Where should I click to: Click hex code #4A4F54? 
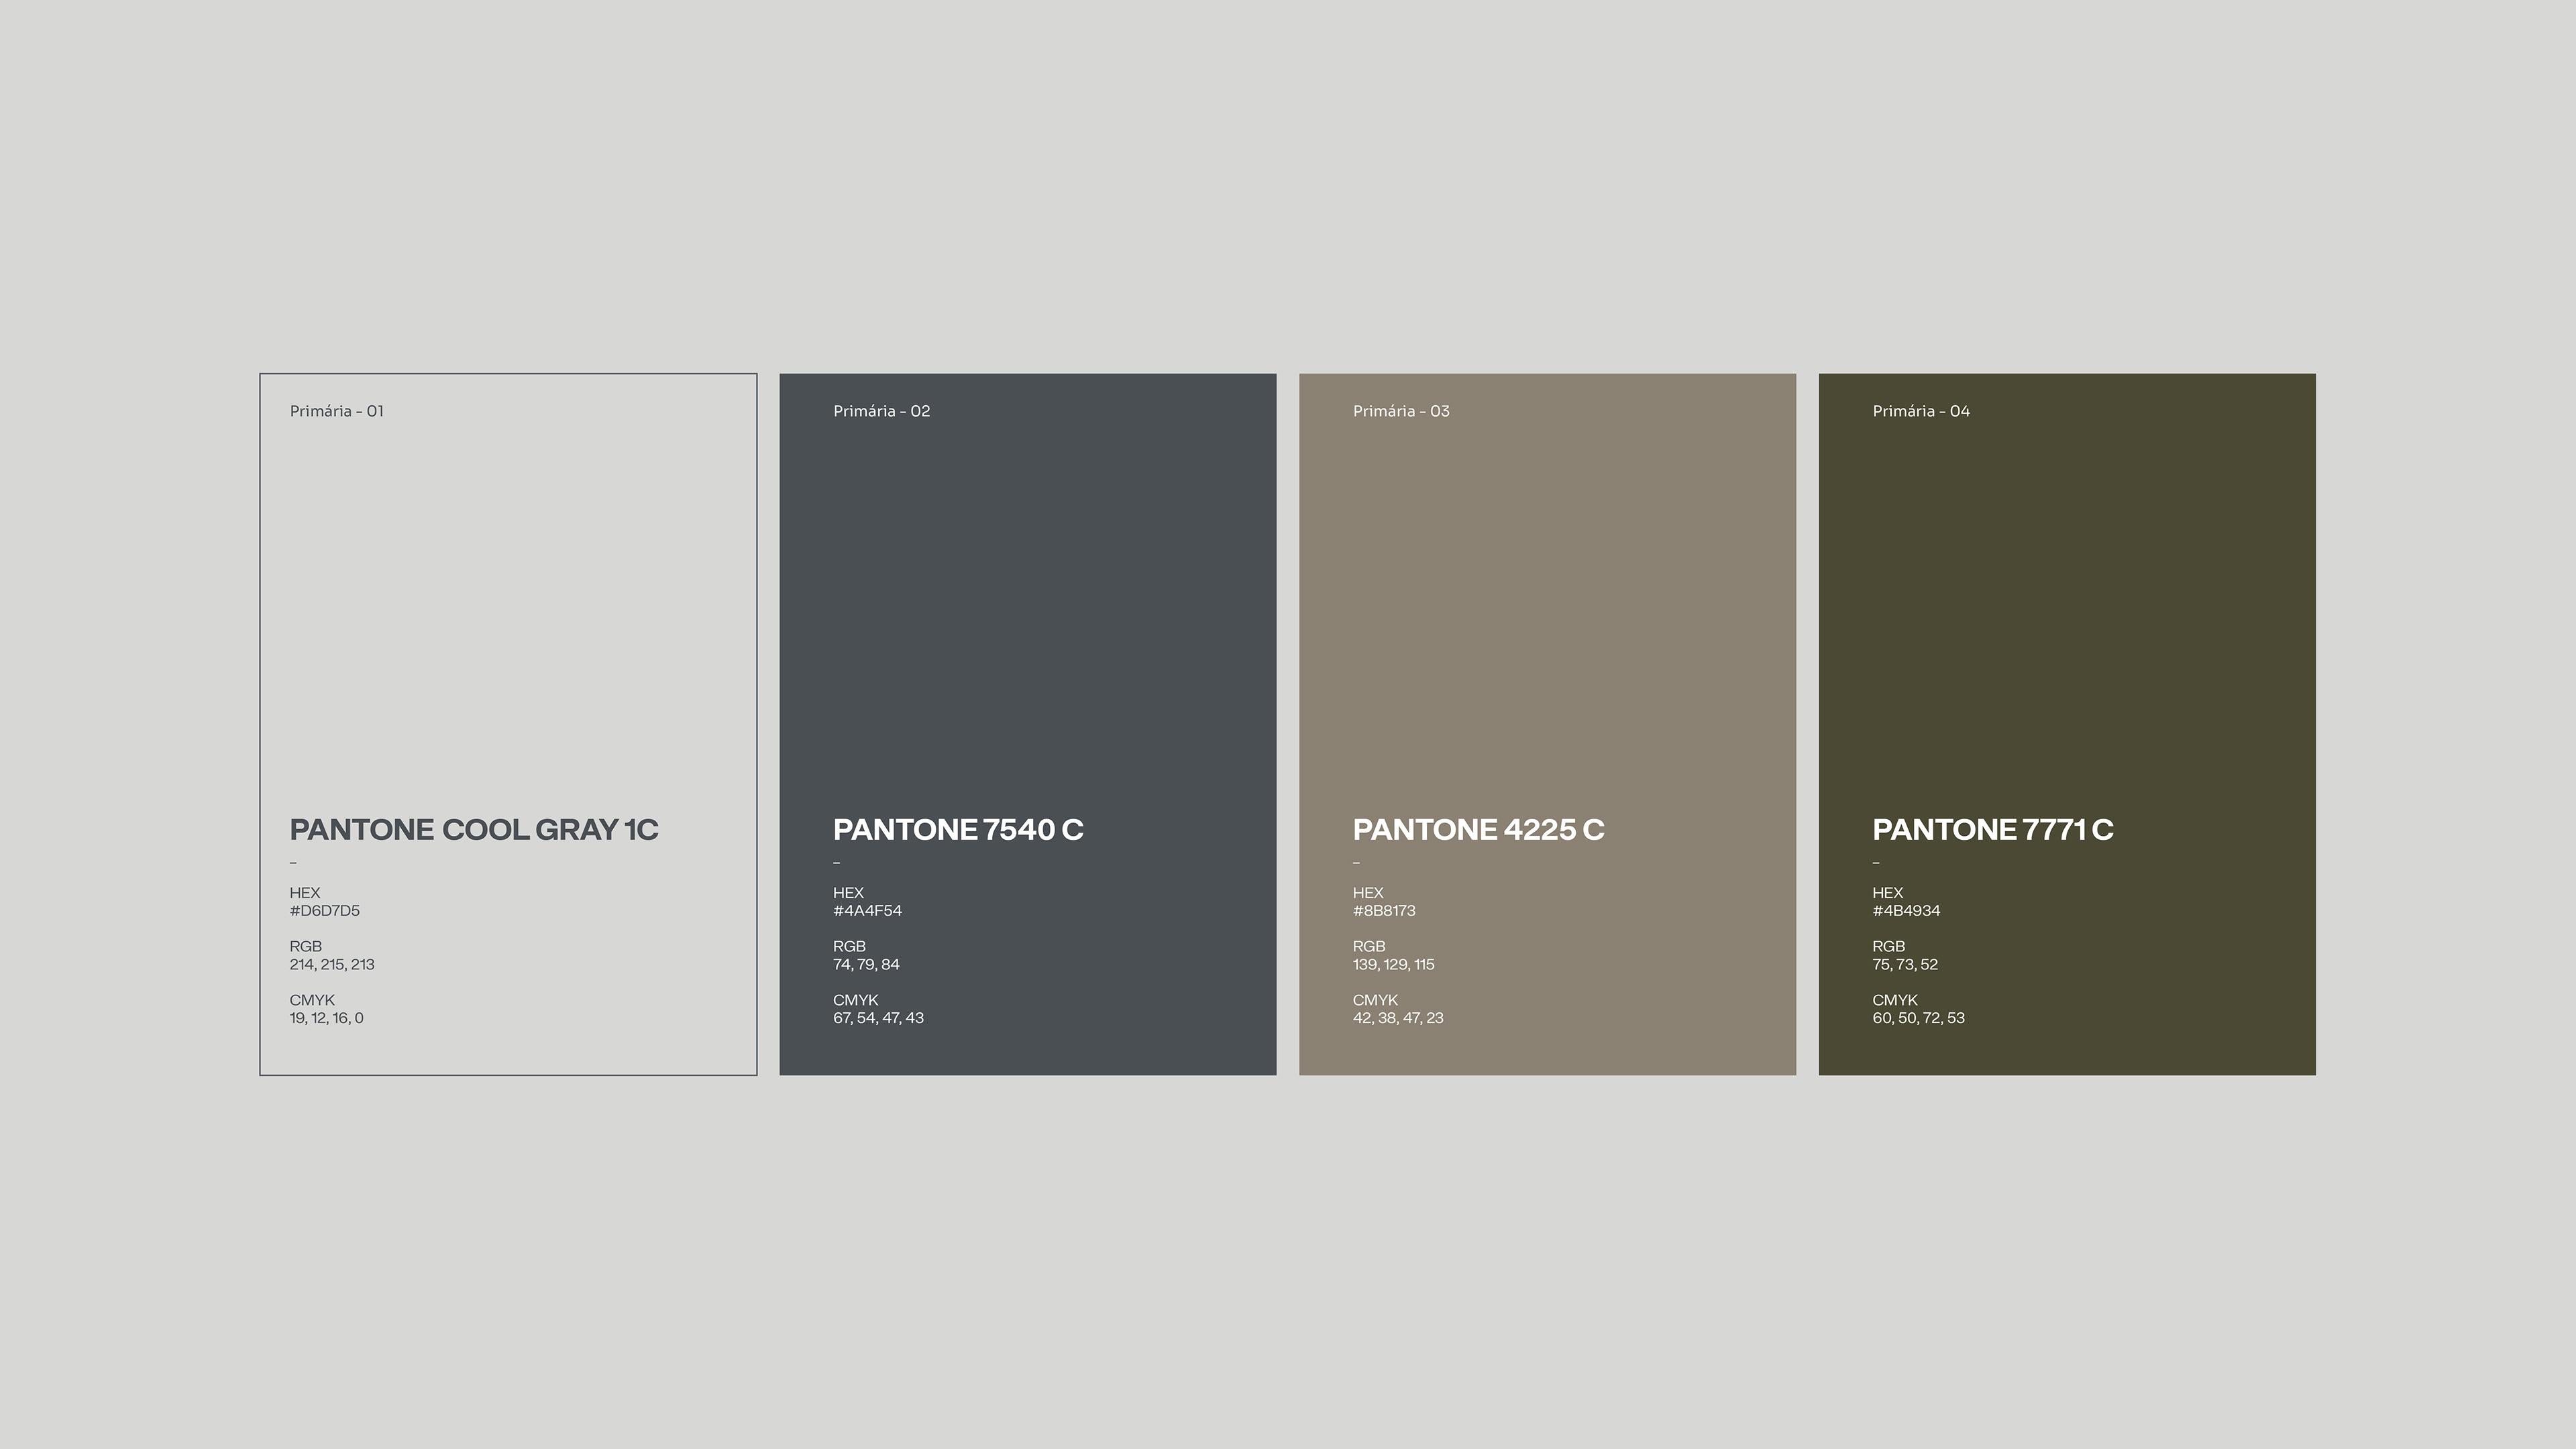click(867, 911)
